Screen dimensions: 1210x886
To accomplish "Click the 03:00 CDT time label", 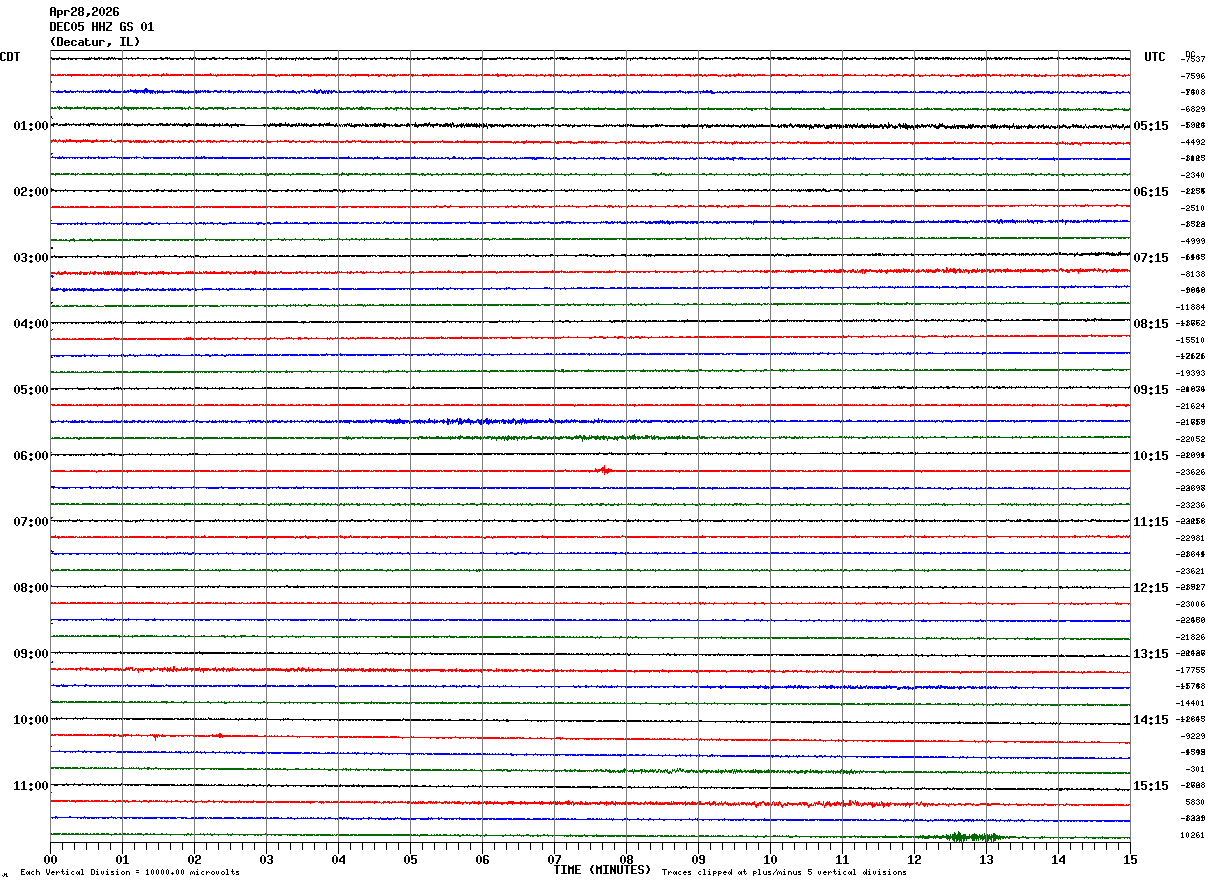I will pyautogui.click(x=31, y=258).
